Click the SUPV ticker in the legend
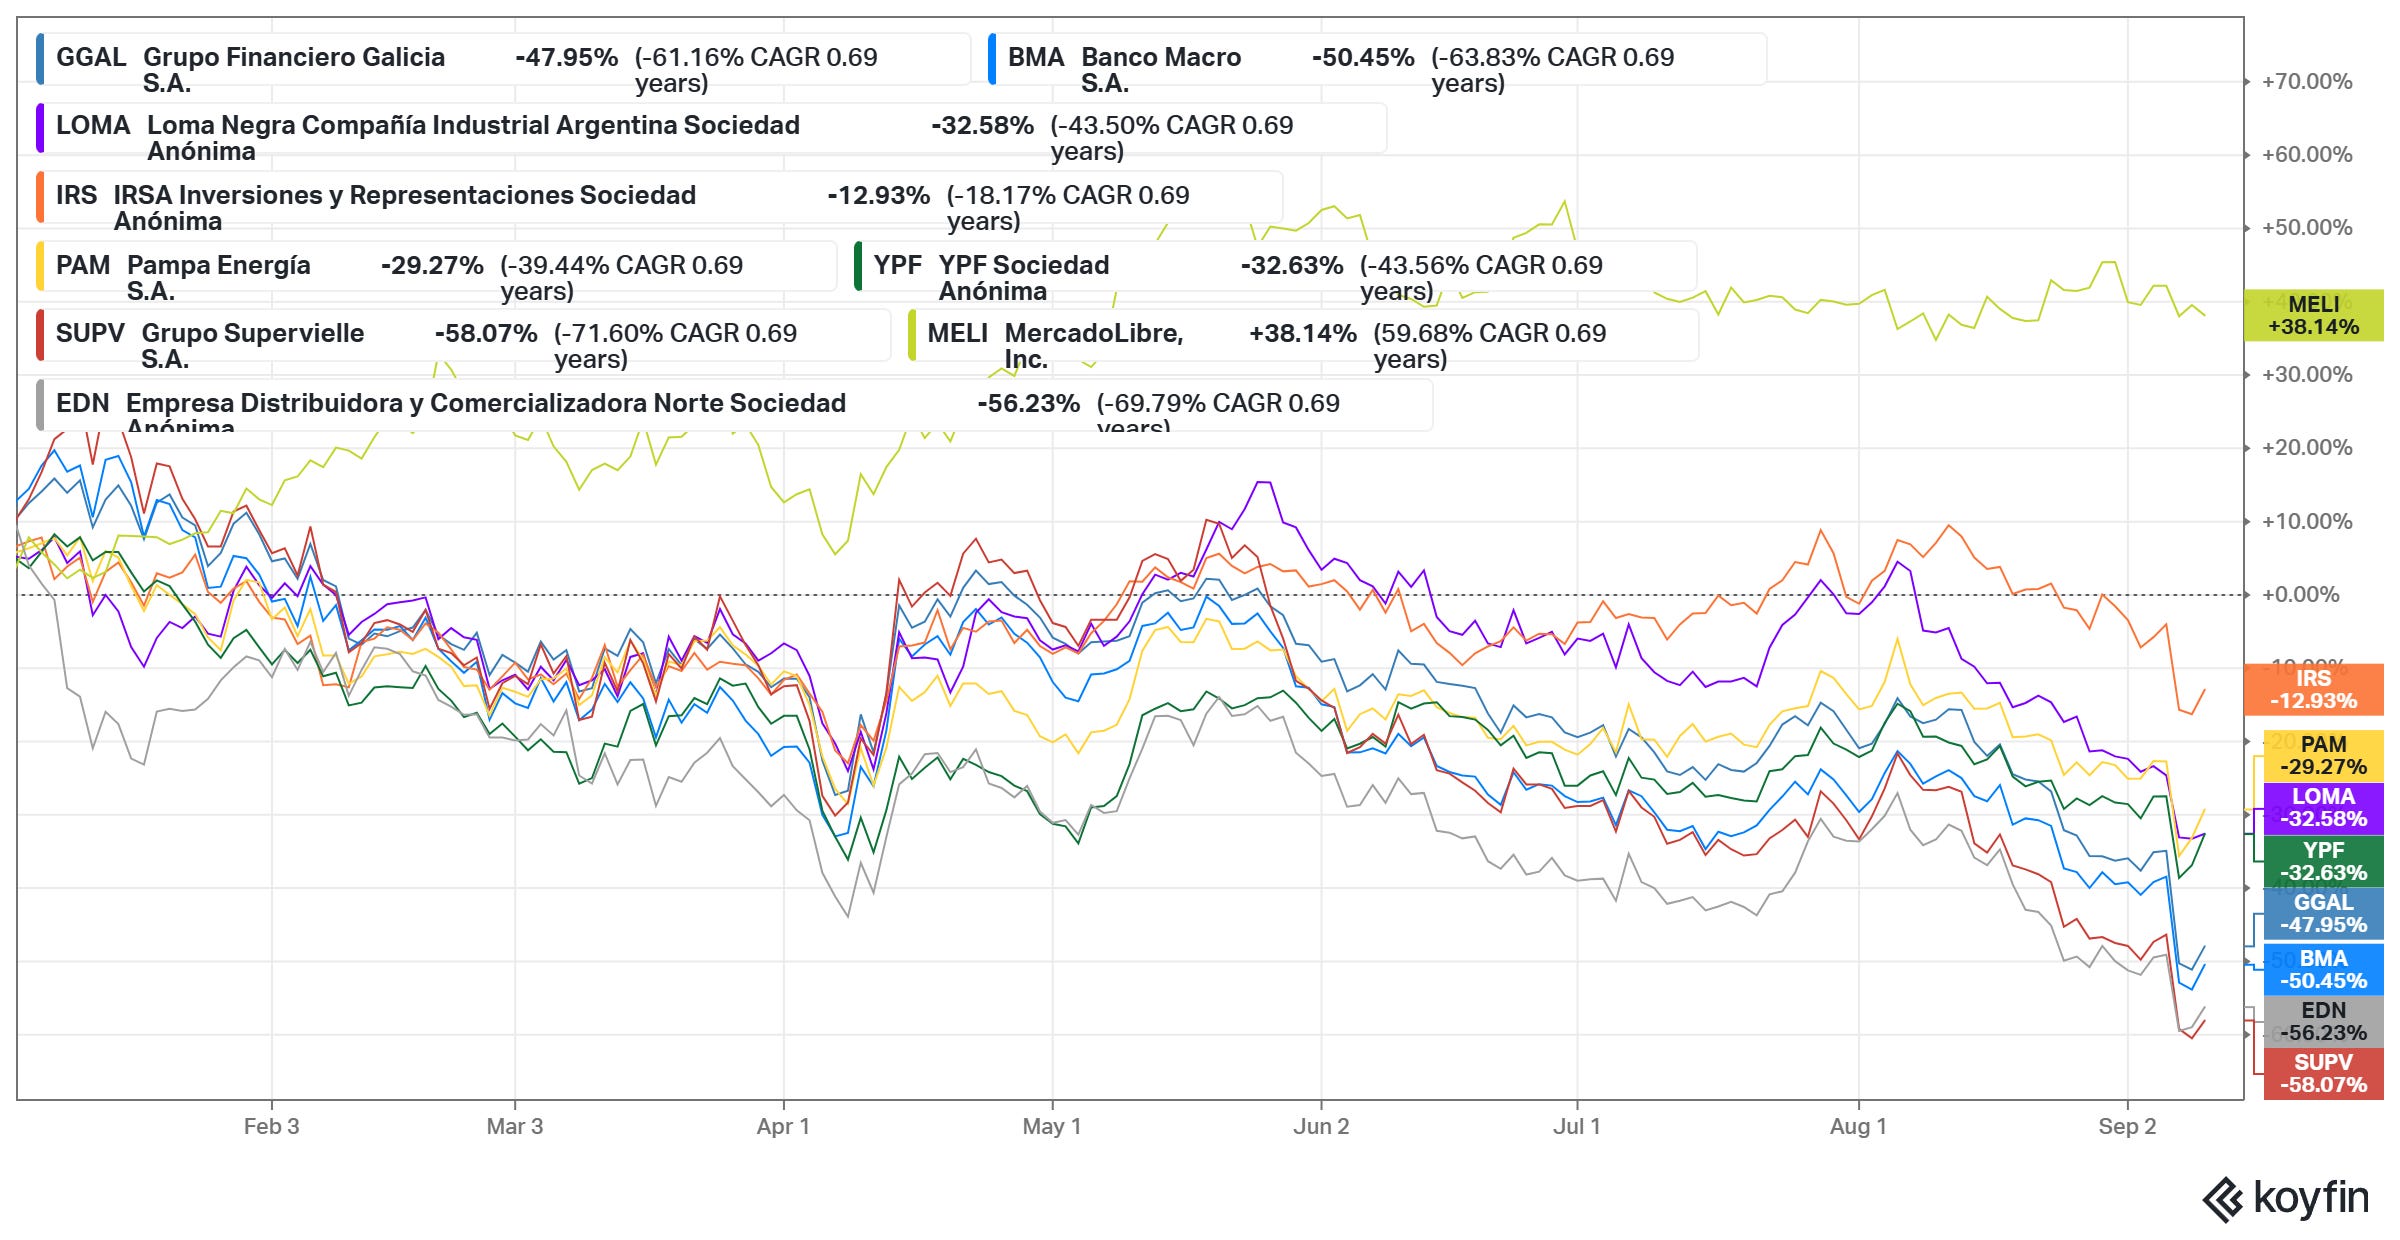 point(90,333)
